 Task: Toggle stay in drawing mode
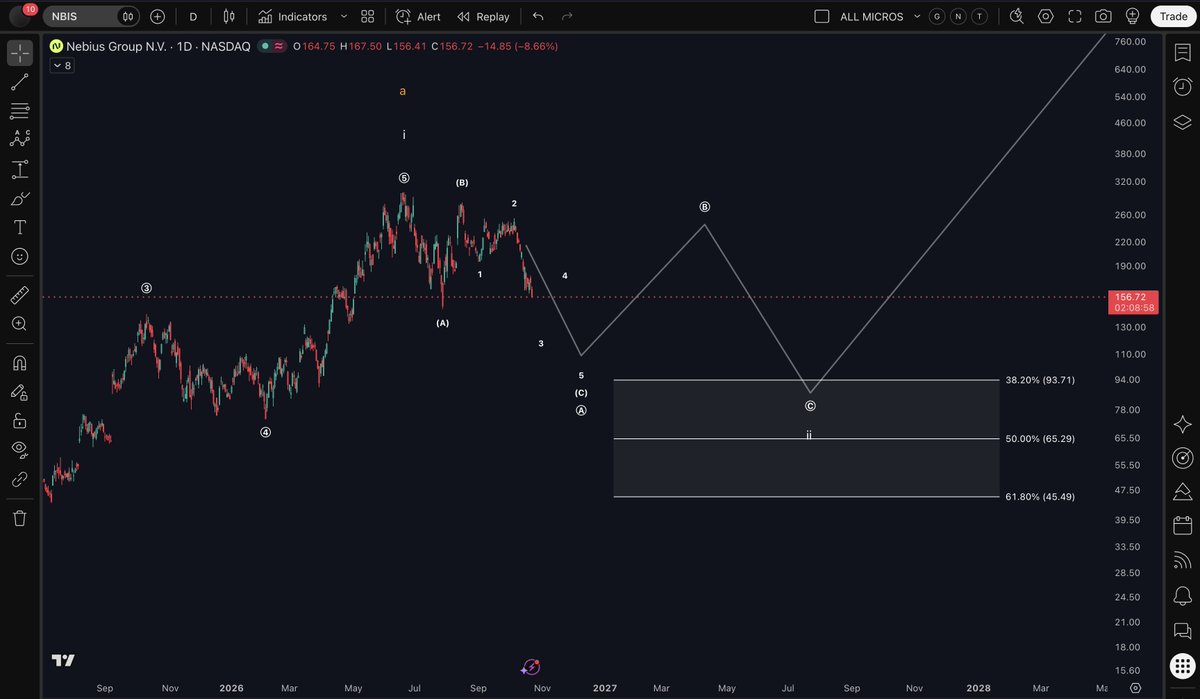click(x=19, y=392)
